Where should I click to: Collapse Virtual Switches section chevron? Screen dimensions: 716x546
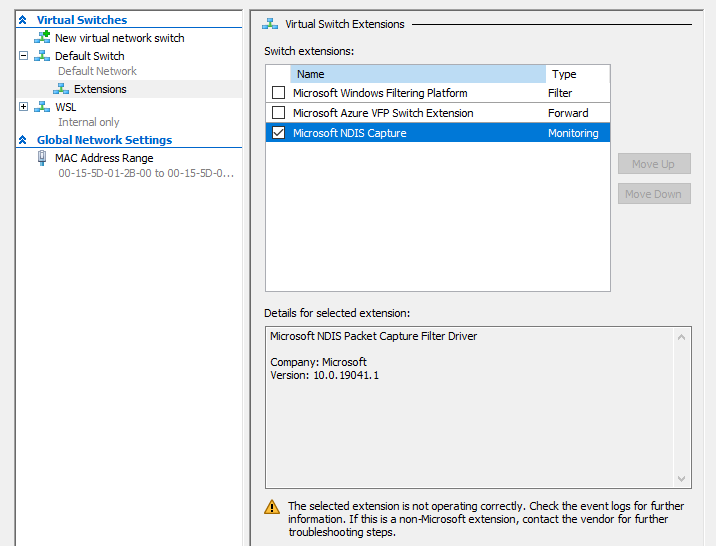(x=23, y=20)
